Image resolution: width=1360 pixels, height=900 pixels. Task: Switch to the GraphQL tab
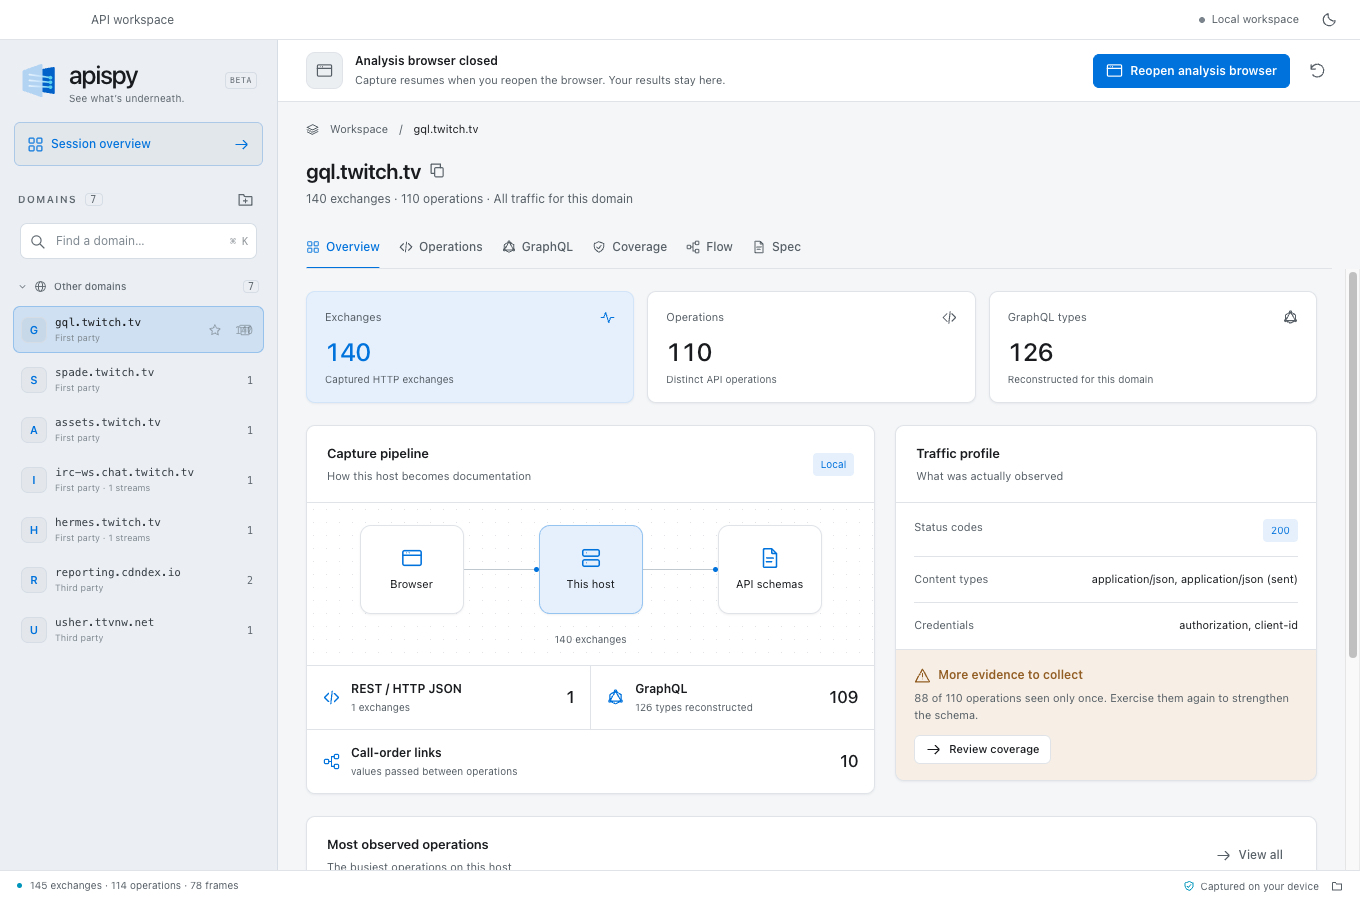click(x=538, y=247)
